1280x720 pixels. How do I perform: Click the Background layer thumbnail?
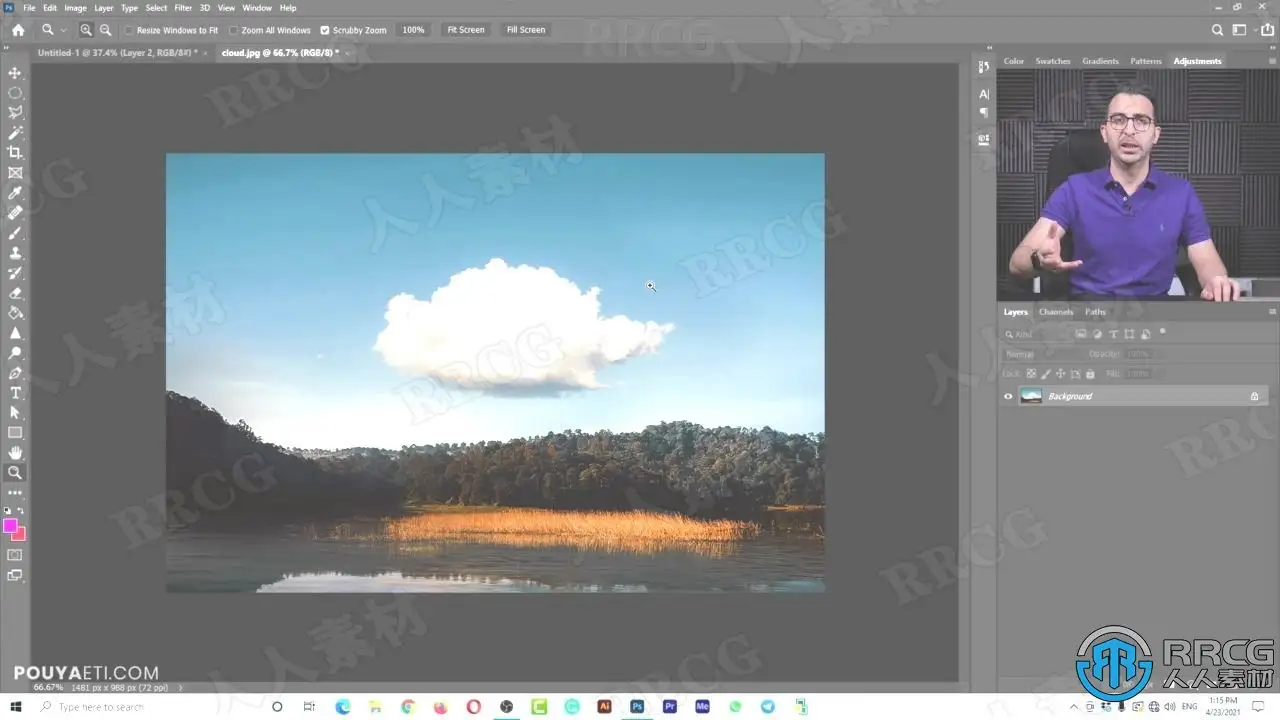pyautogui.click(x=1030, y=396)
